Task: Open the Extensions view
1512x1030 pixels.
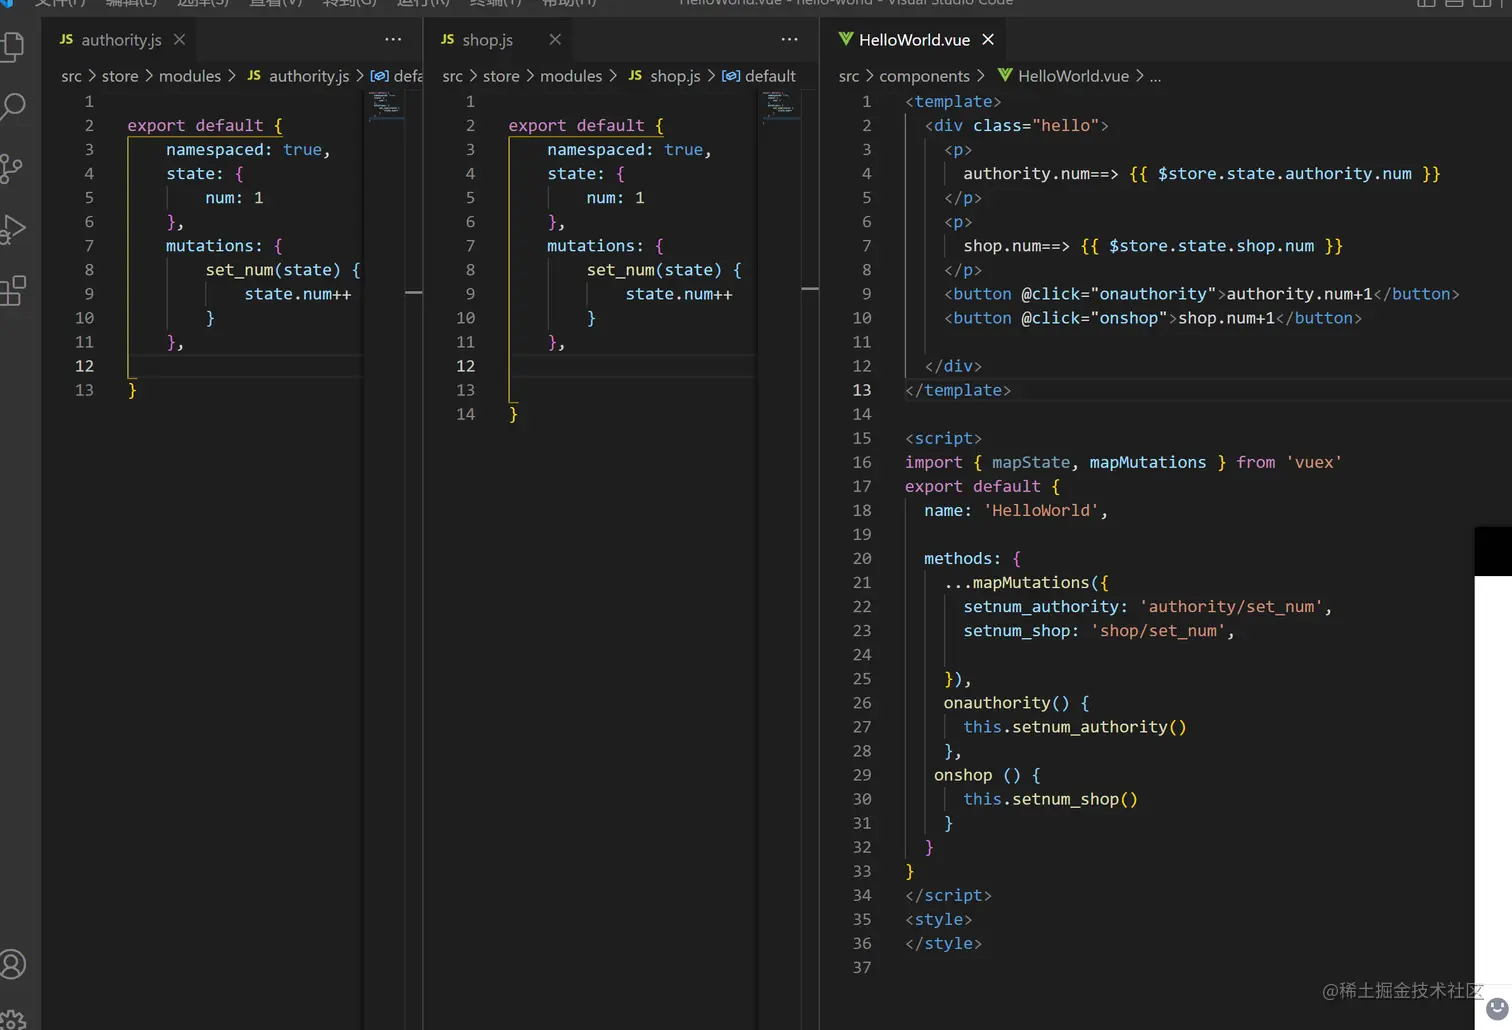Action: click(13, 290)
